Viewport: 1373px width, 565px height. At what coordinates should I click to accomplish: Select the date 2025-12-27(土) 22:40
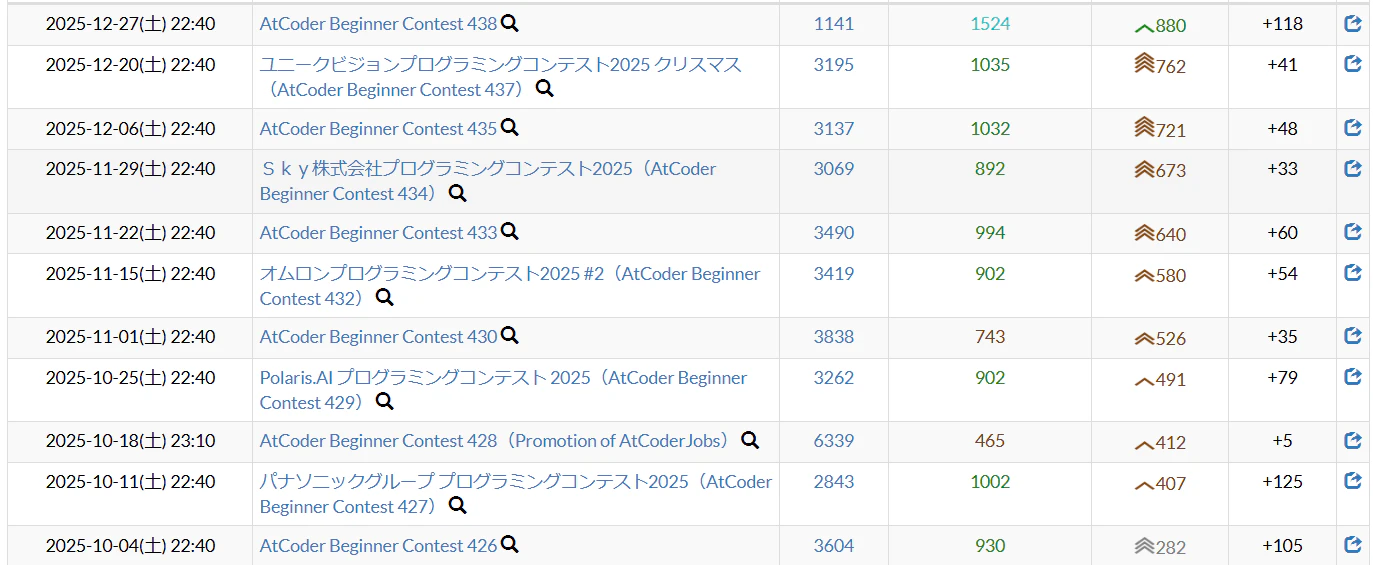pos(130,24)
